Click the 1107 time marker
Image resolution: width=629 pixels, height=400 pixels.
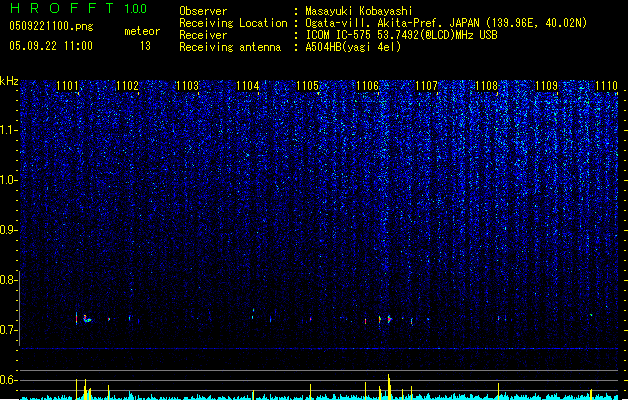[x=426, y=86]
